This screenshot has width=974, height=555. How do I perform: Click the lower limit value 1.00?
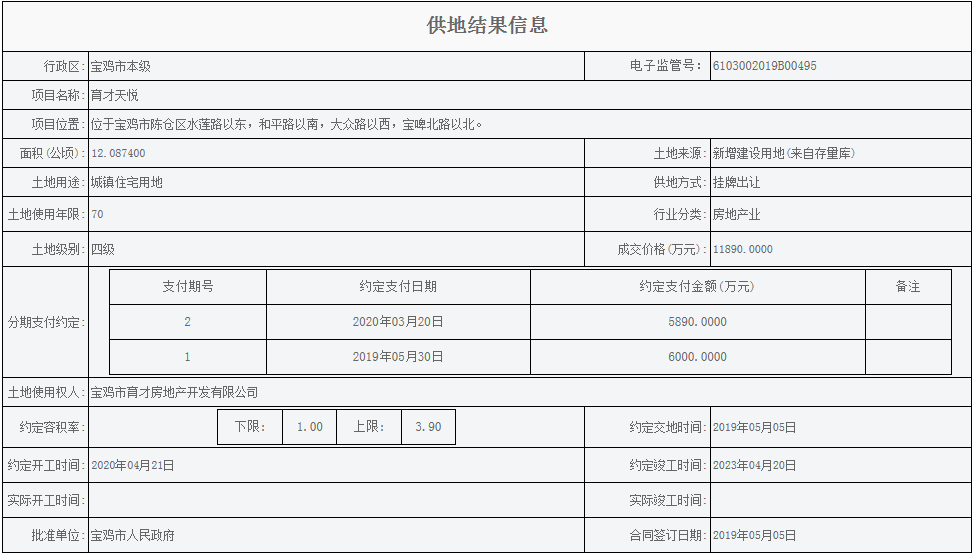(309, 427)
